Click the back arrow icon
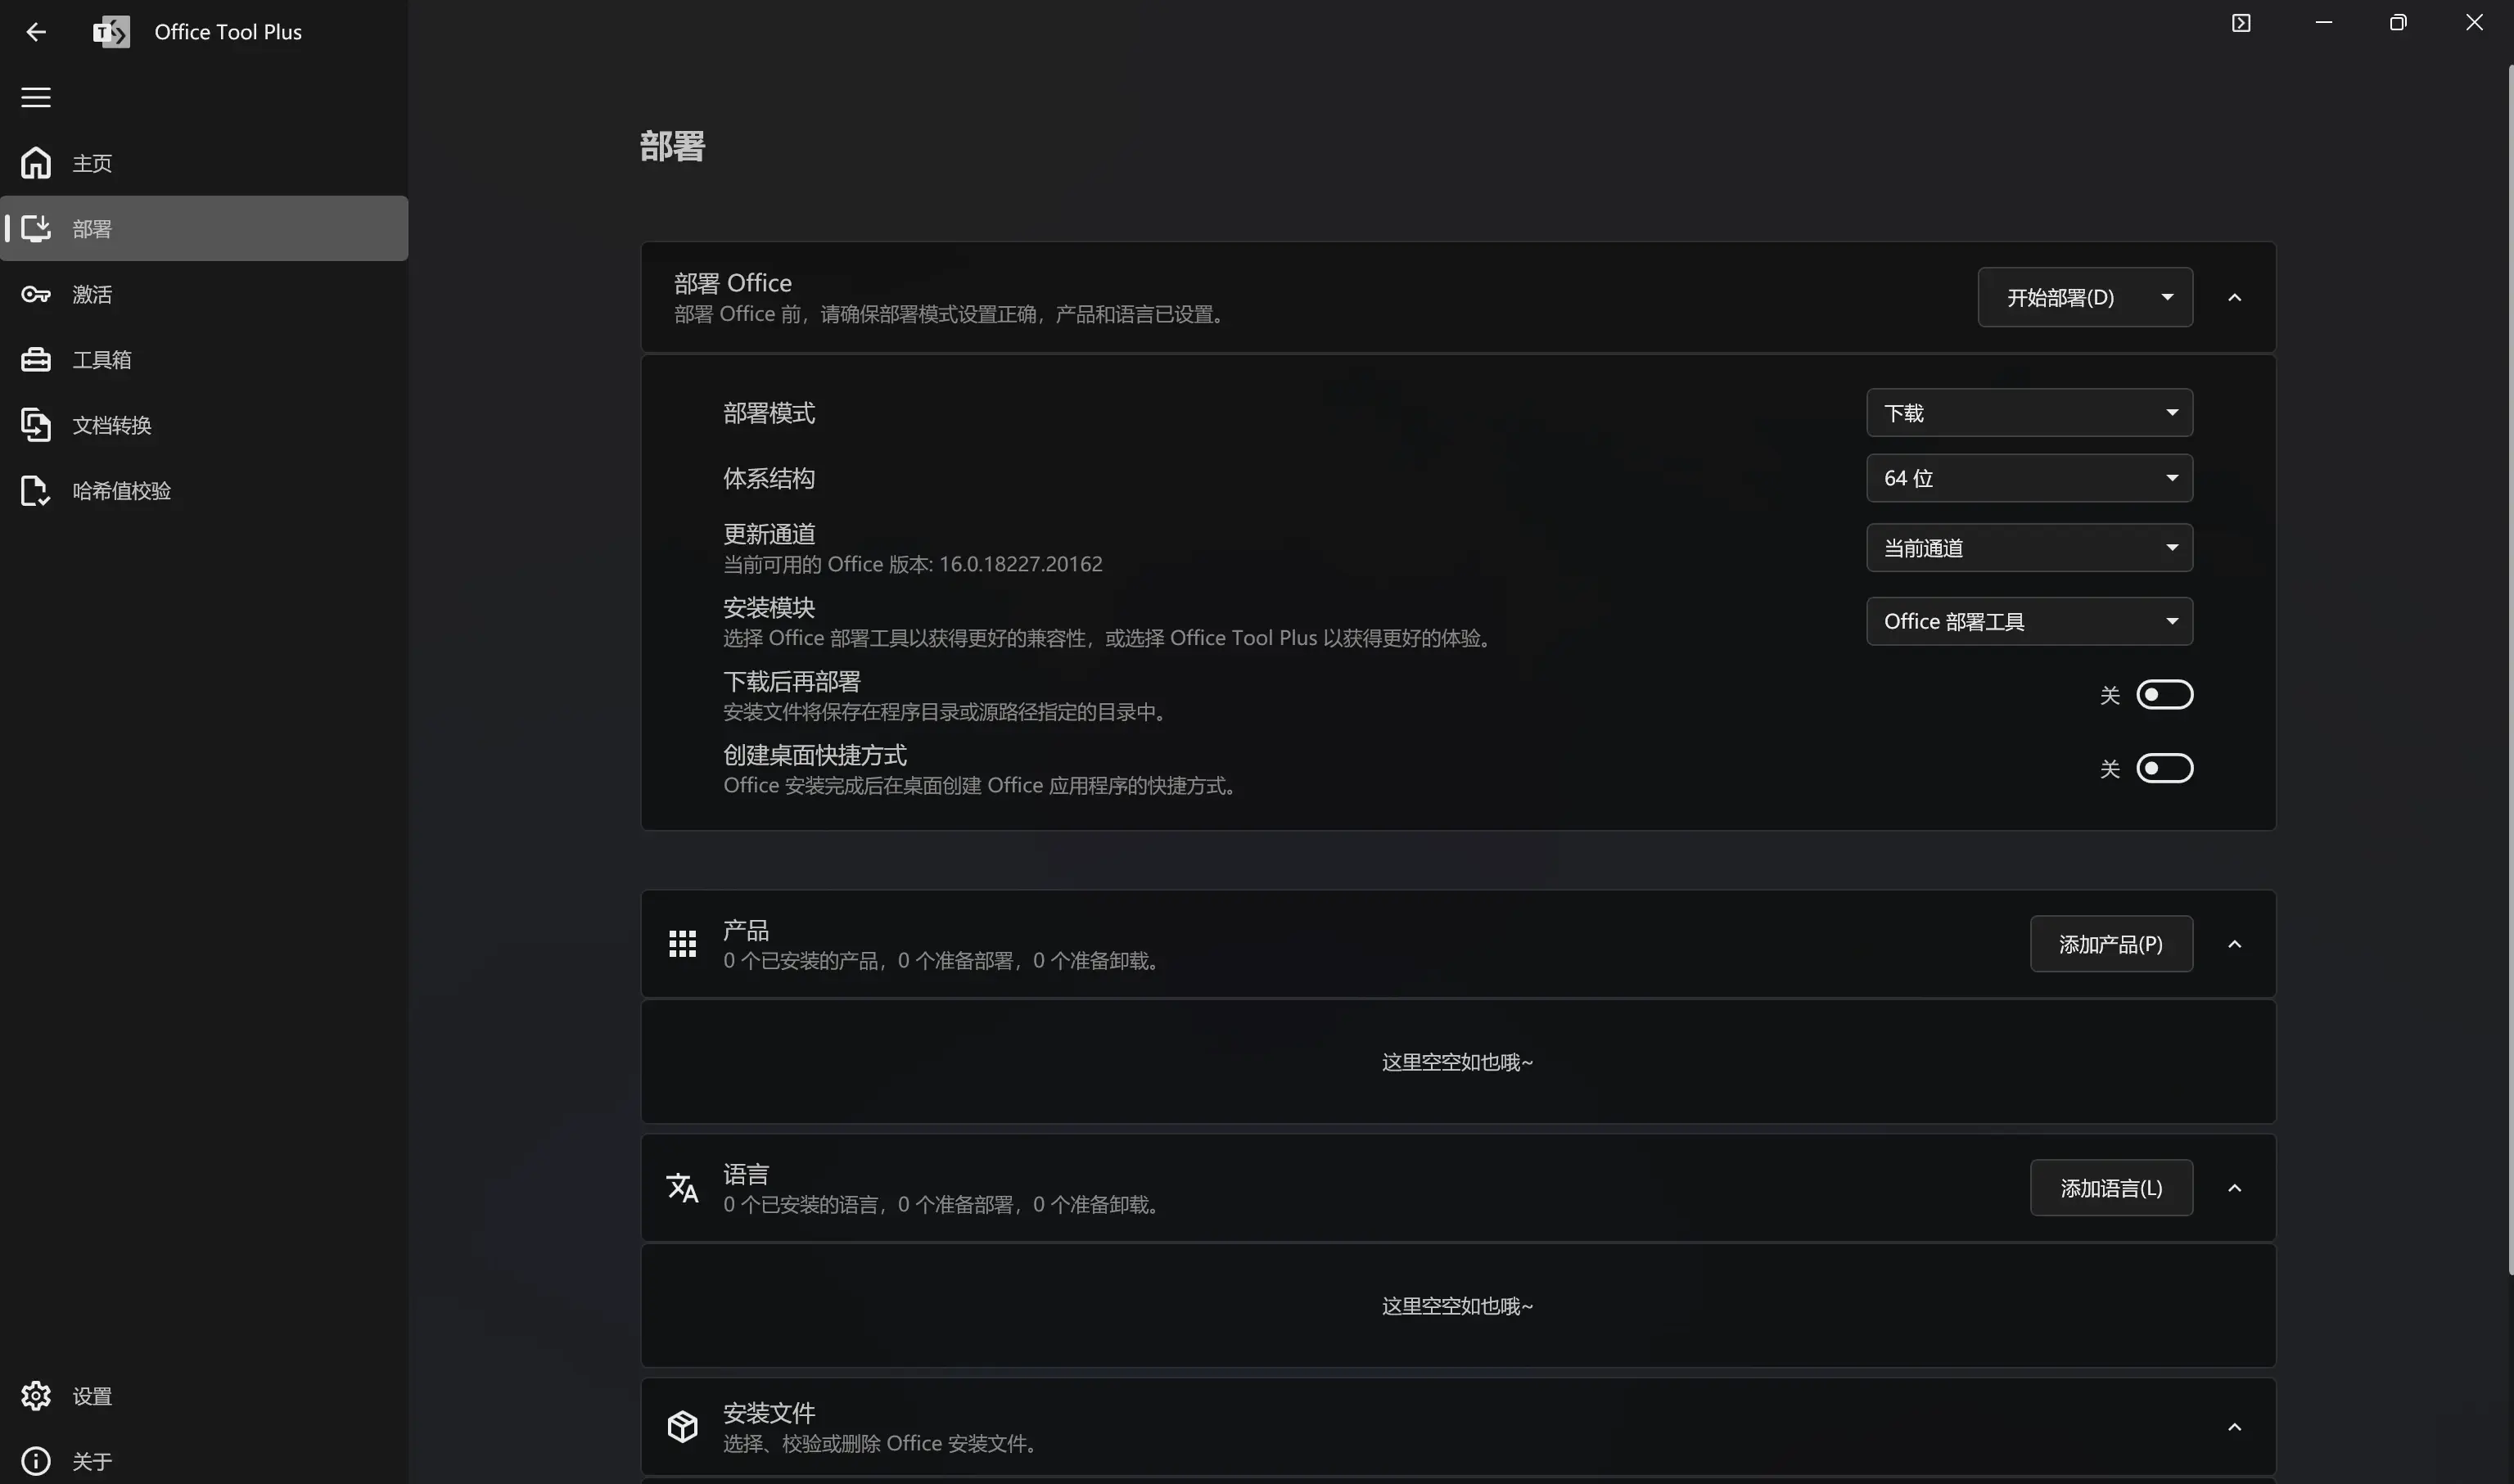 point(36,32)
